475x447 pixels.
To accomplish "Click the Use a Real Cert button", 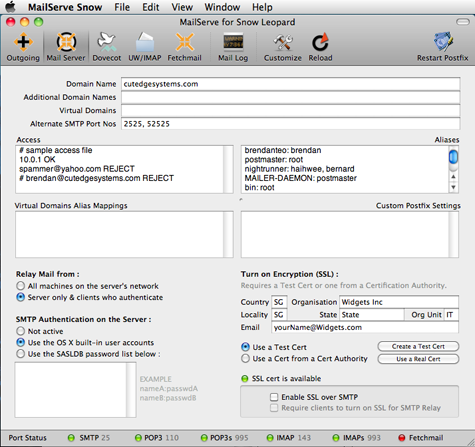I will click(418, 359).
